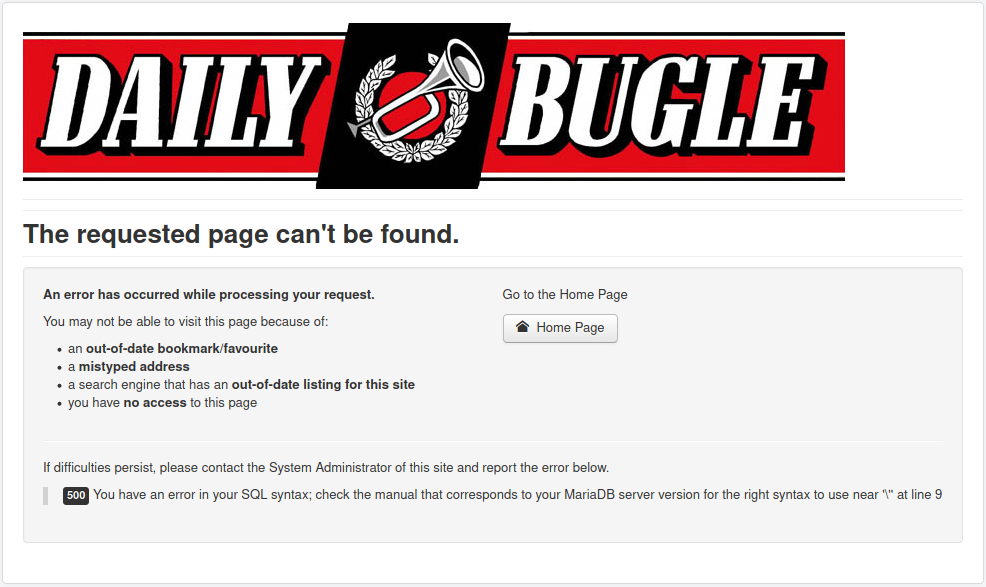The width and height of the screenshot is (986, 587).
Task: Click the 'You may not be able' sentence
Action: (x=186, y=321)
